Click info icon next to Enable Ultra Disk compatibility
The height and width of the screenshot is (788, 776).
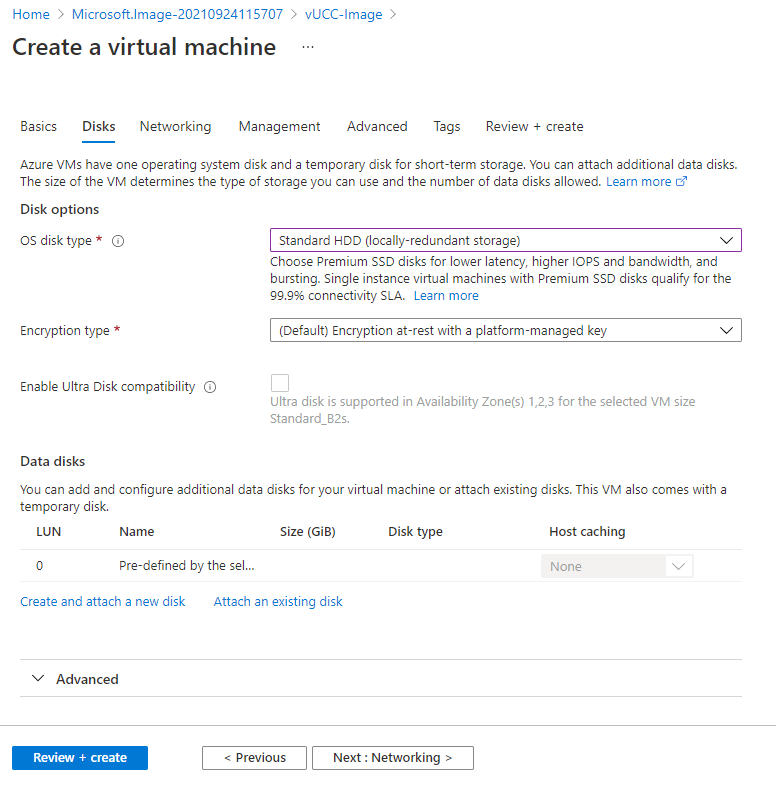pos(210,387)
